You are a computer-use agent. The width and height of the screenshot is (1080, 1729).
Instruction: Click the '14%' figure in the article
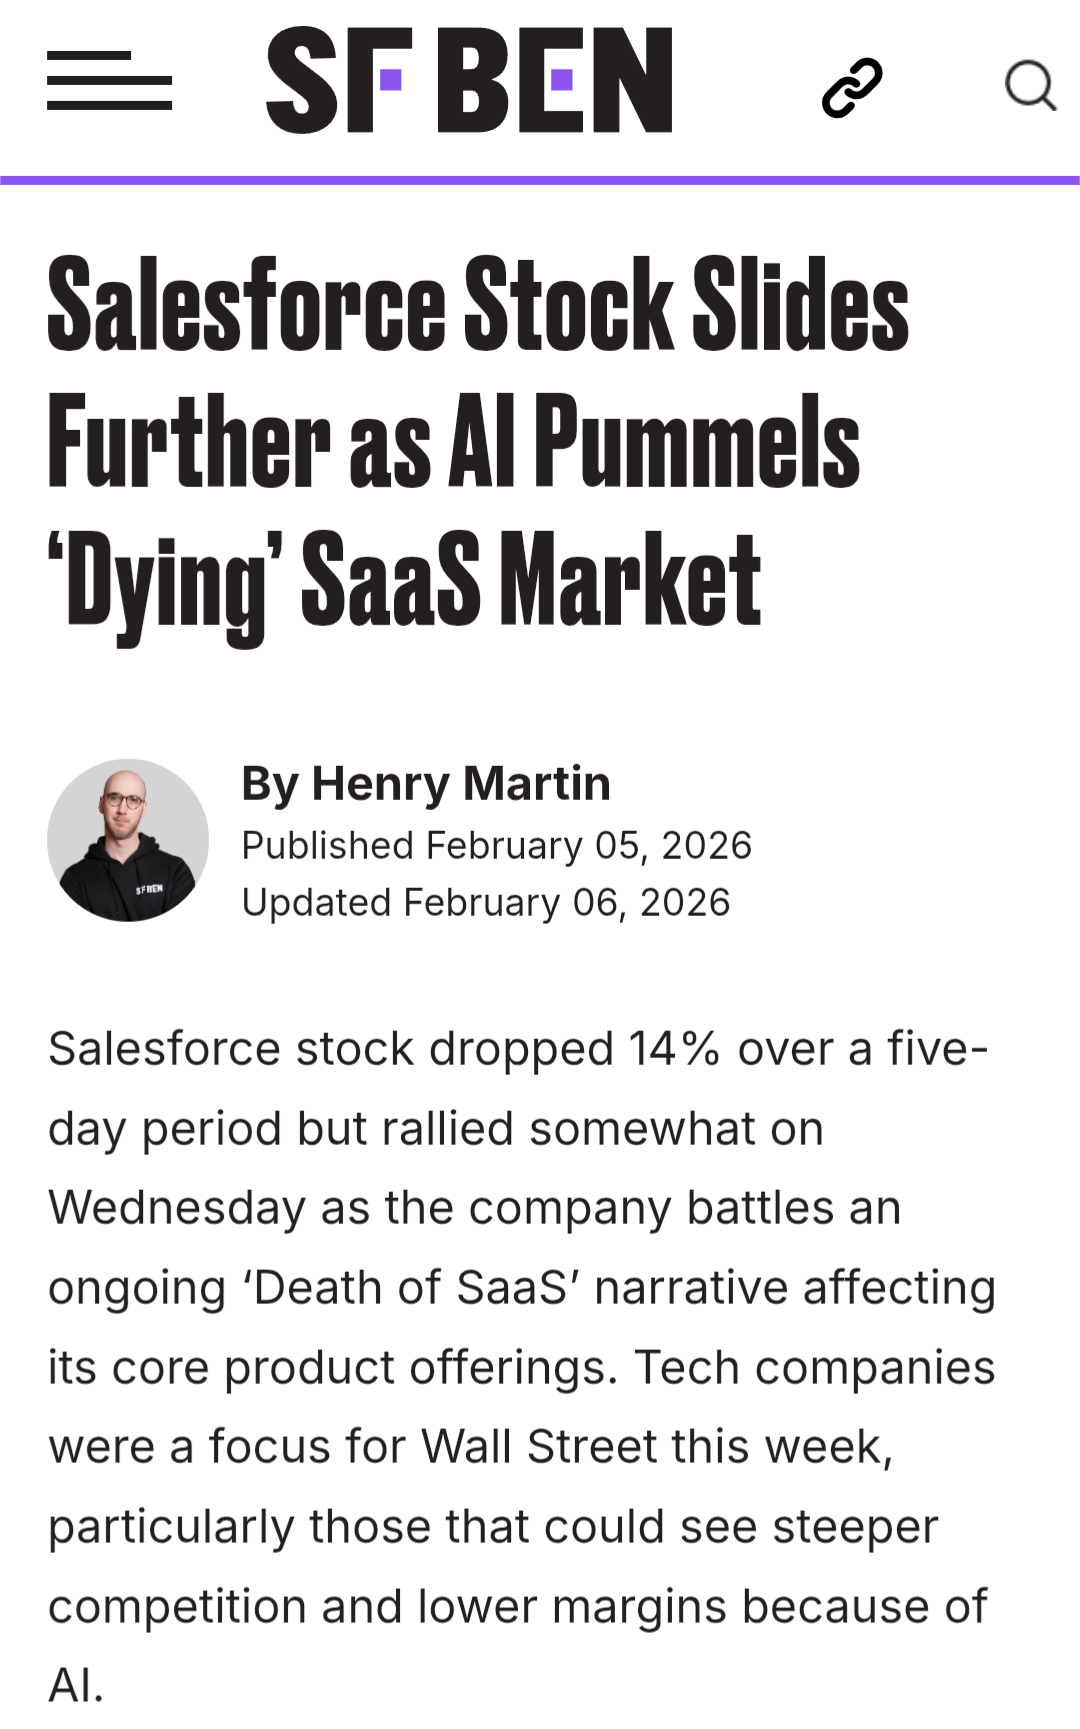(674, 1049)
